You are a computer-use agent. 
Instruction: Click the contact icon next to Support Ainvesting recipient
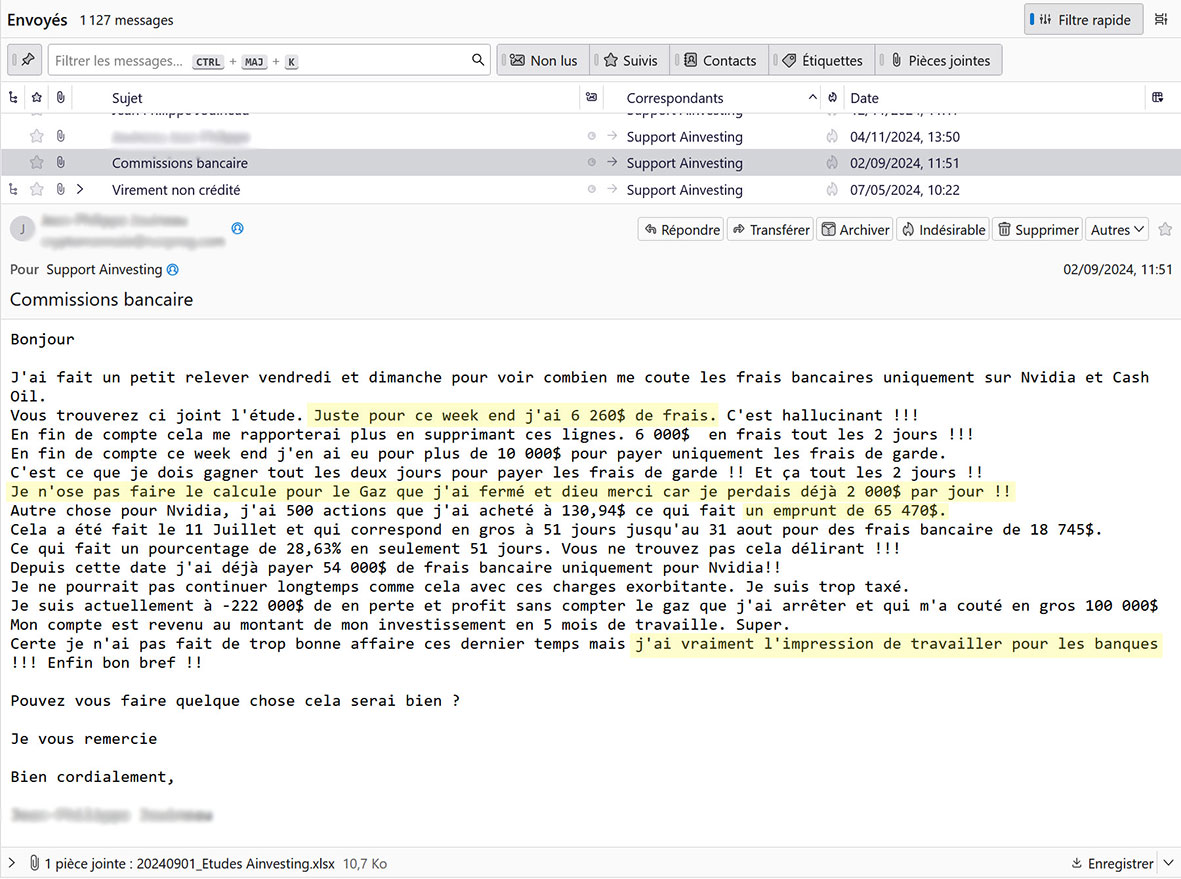(173, 270)
